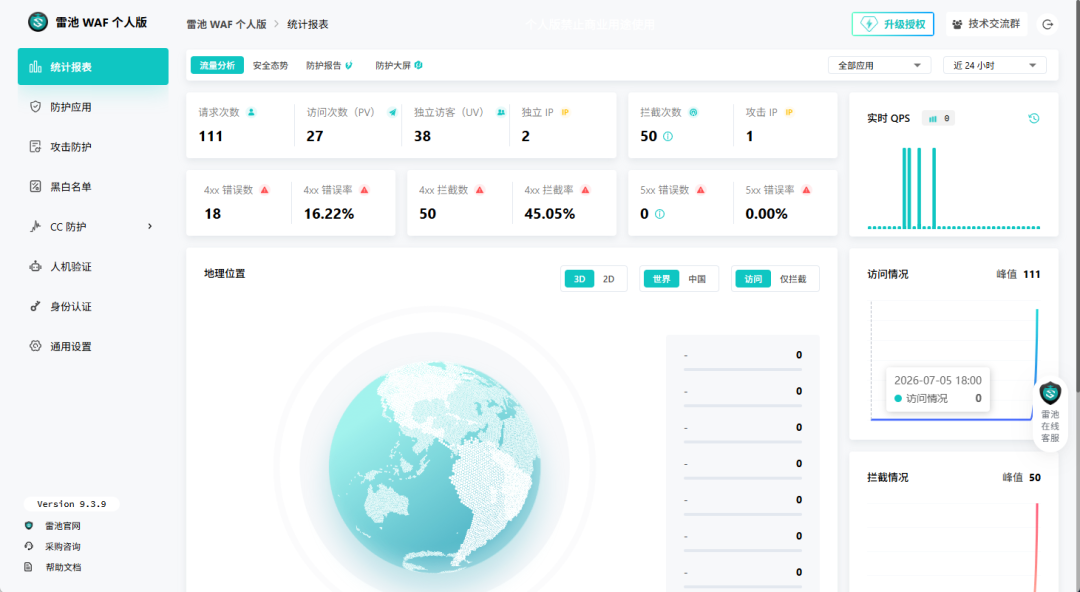Open the 防护报告 tab
Screen dimensions: 1080x592
tap(329, 65)
